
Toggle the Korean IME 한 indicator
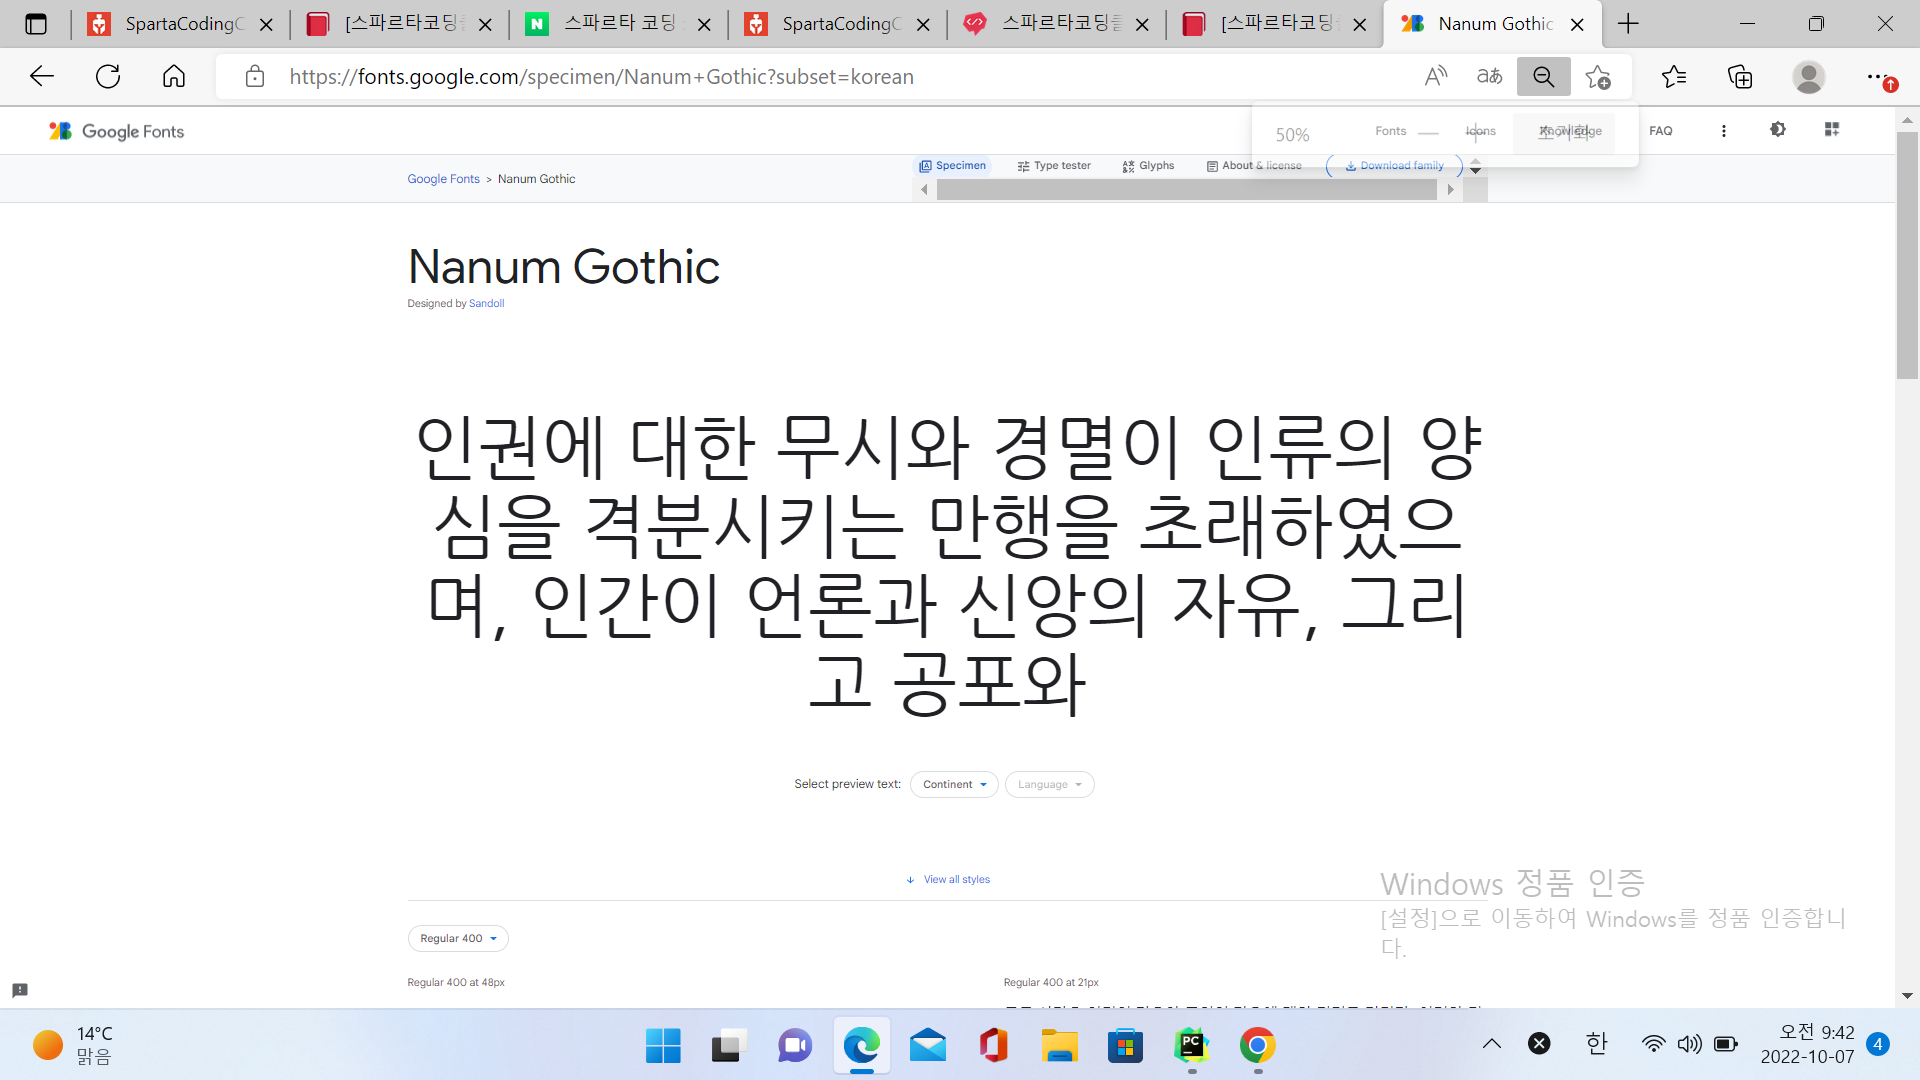tap(1596, 1044)
